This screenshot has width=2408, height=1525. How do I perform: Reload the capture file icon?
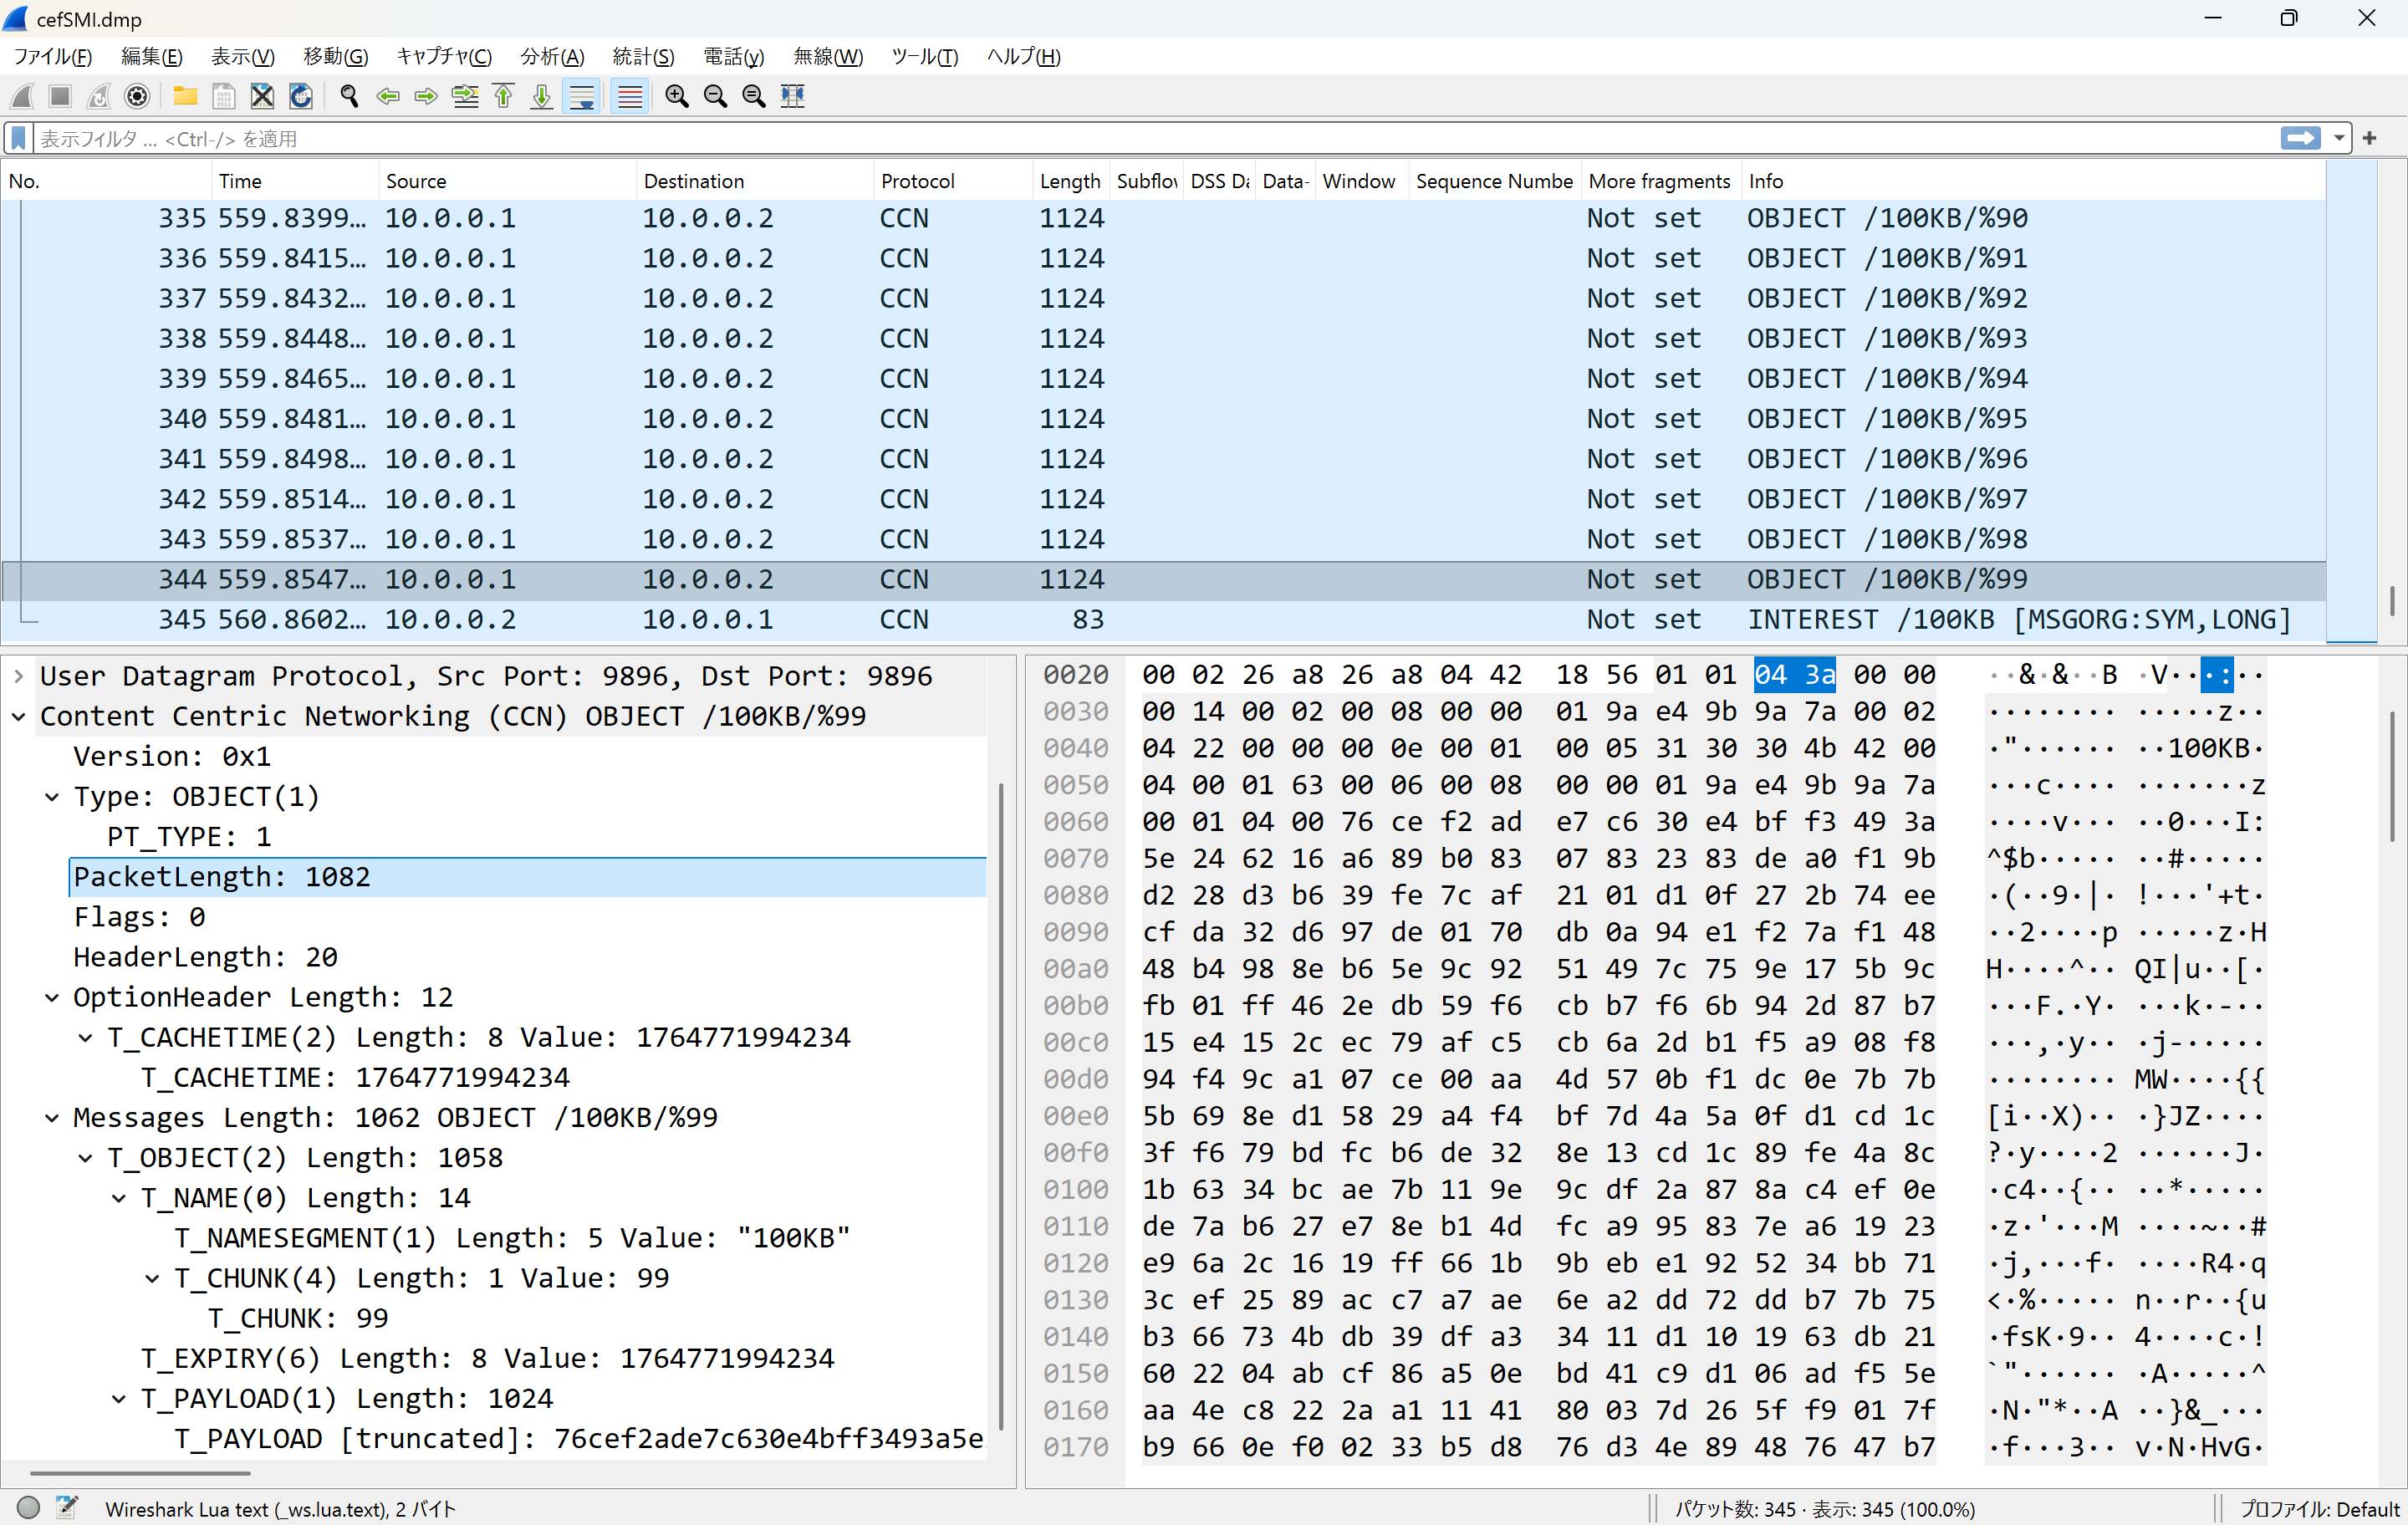pyautogui.click(x=300, y=96)
